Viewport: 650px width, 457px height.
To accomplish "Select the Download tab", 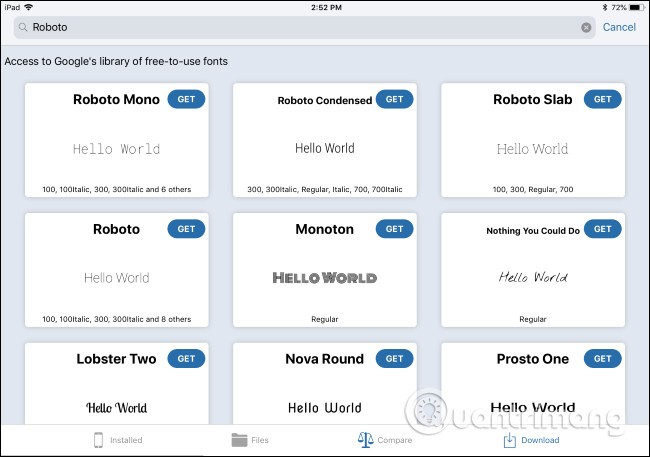I will 531,440.
